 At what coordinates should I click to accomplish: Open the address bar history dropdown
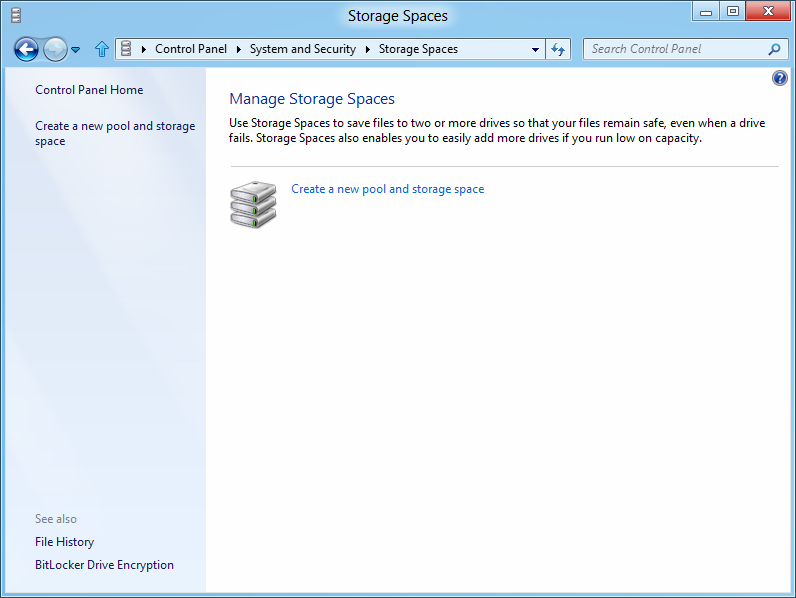pos(535,49)
